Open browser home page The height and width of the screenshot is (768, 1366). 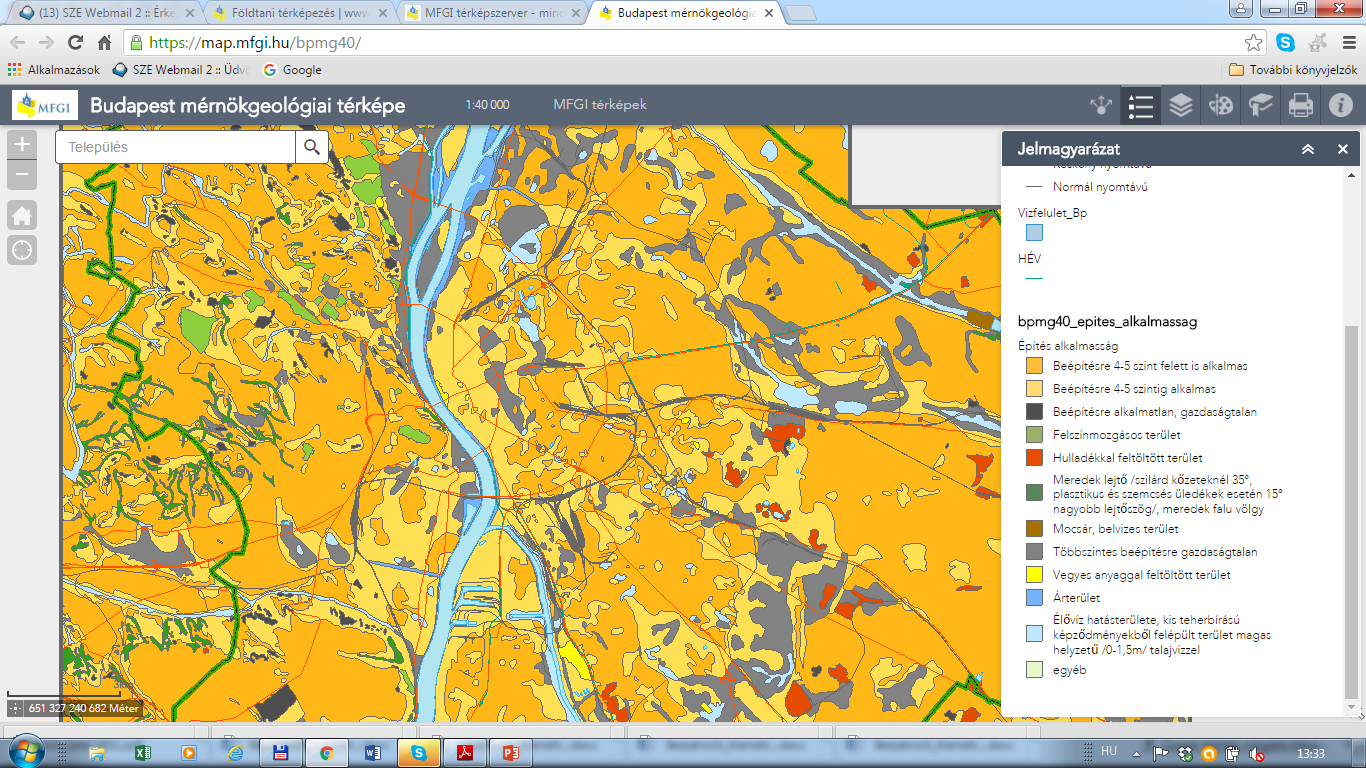click(104, 43)
